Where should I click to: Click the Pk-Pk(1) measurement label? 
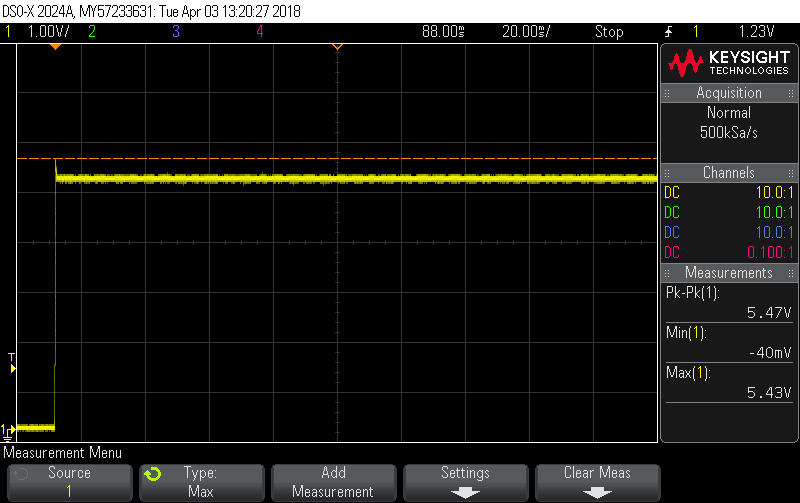[692, 293]
